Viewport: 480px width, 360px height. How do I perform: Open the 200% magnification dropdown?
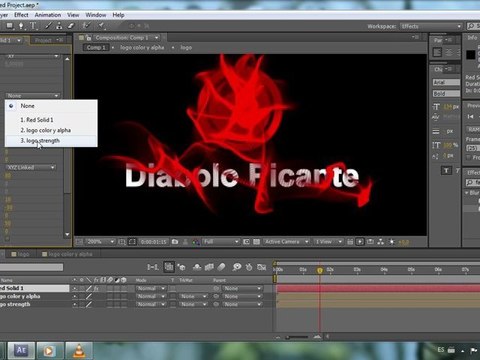coord(100,242)
